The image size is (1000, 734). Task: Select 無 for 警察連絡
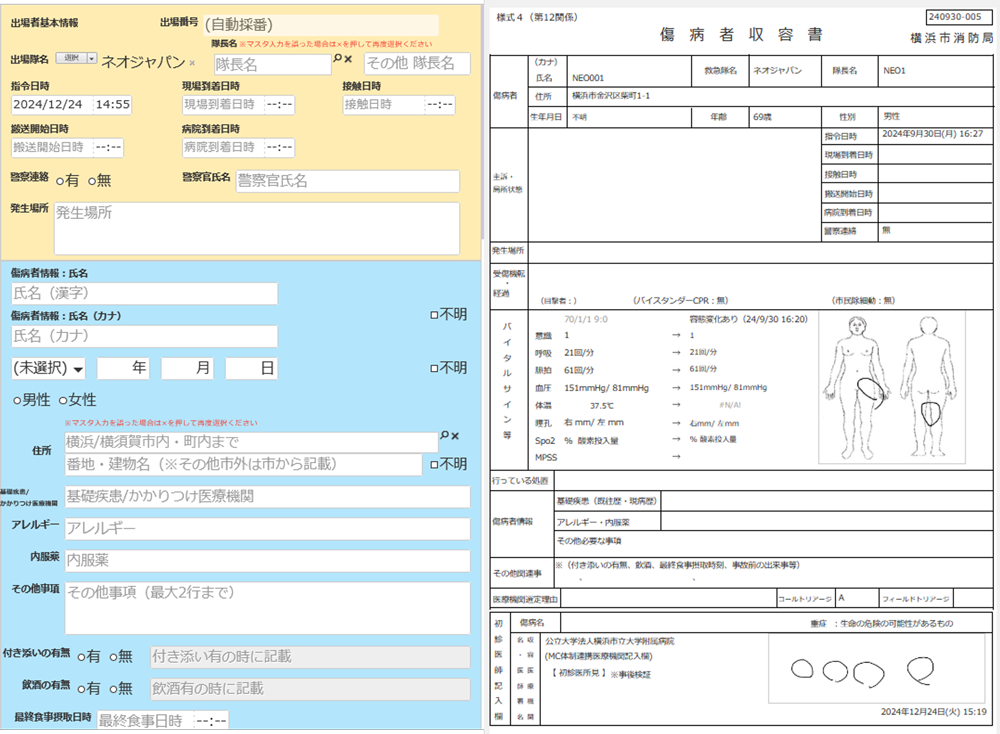tap(92, 181)
